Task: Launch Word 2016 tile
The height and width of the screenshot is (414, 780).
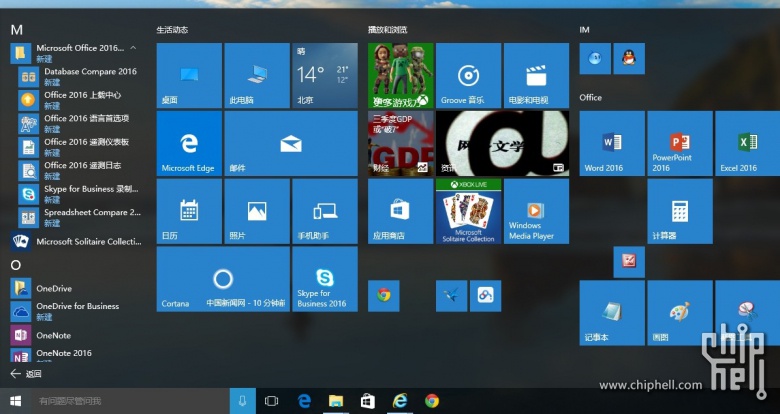Action: pos(612,143)
